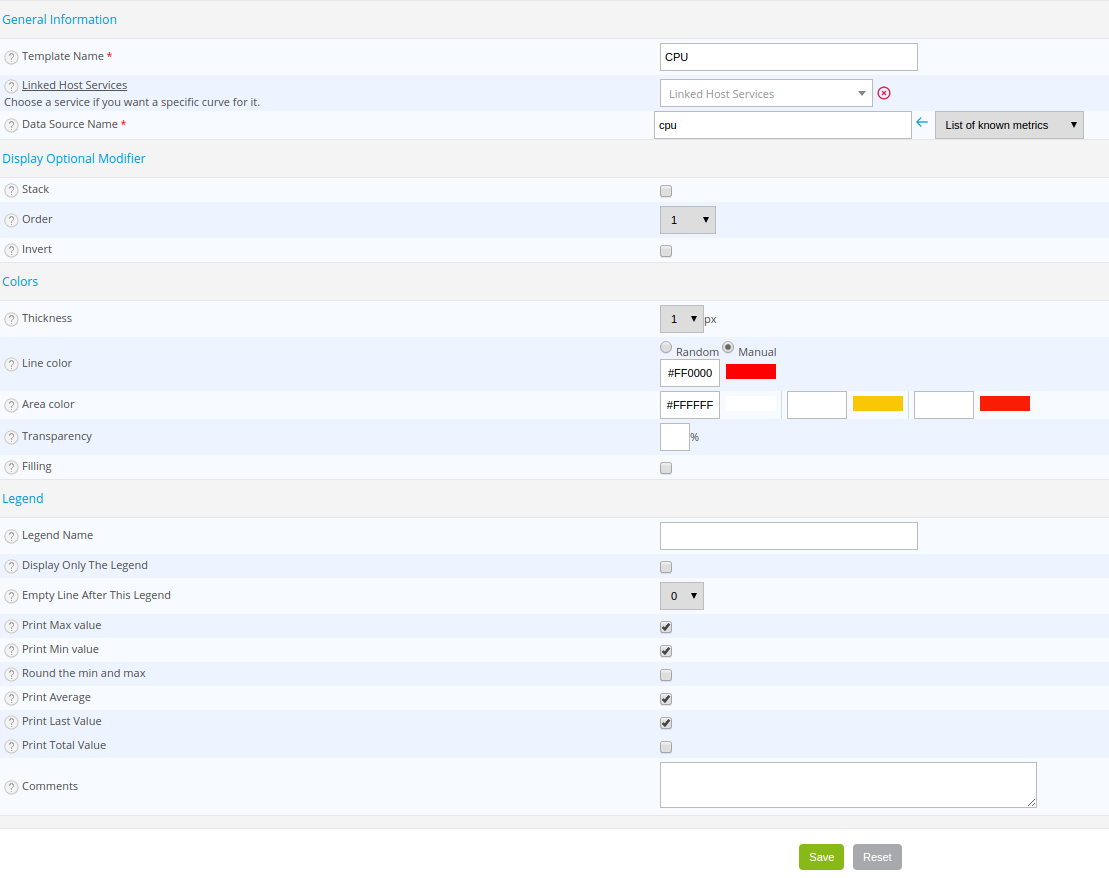The height and width of the screenshot is (878, 1109).
Task: Click help icon next to Transparency
Action: tap(11, 438)
